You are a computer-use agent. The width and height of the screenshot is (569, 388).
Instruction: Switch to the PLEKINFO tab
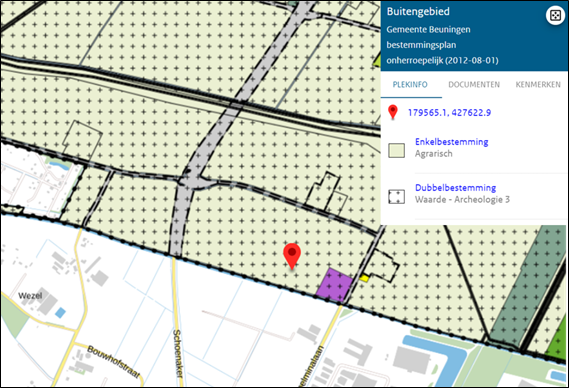click(410, 85)
